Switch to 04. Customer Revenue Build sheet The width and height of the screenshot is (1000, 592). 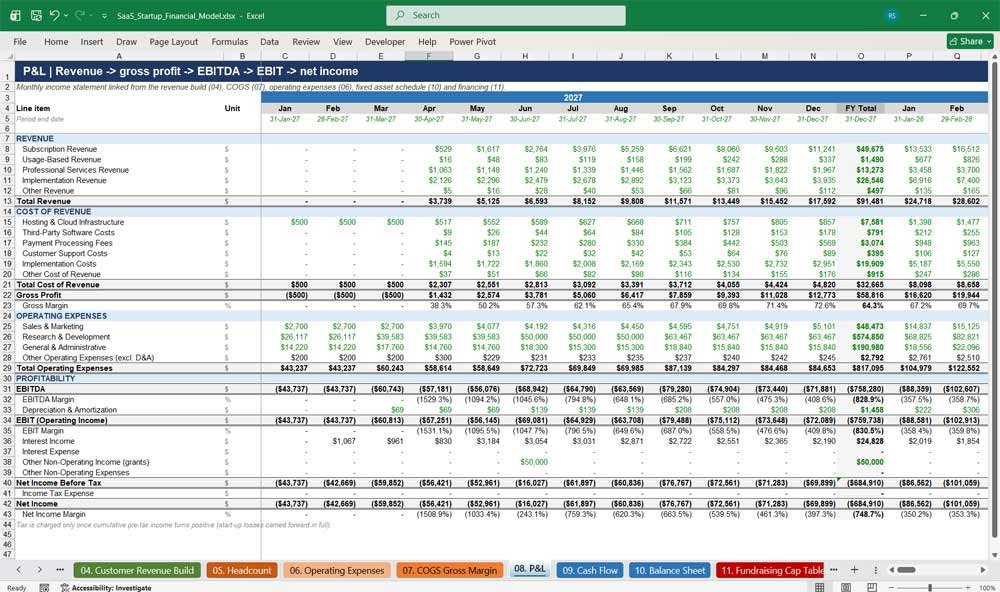point(137,570)
